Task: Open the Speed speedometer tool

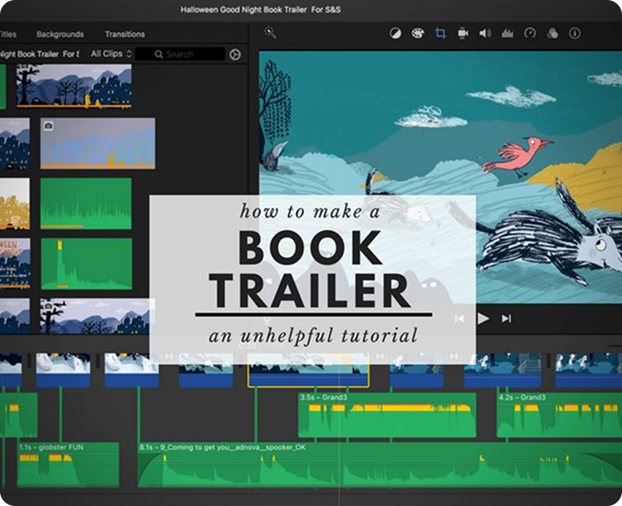Action: (530, 33)
